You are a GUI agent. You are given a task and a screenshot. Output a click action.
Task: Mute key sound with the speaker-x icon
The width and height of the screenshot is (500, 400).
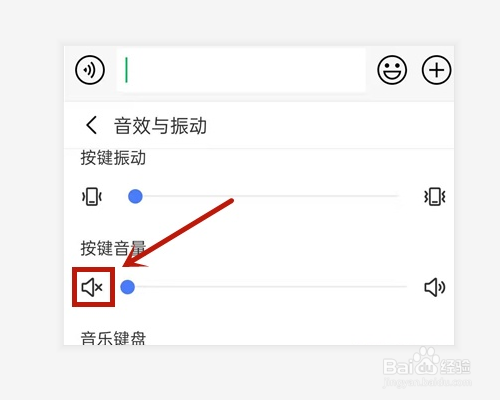92,287
